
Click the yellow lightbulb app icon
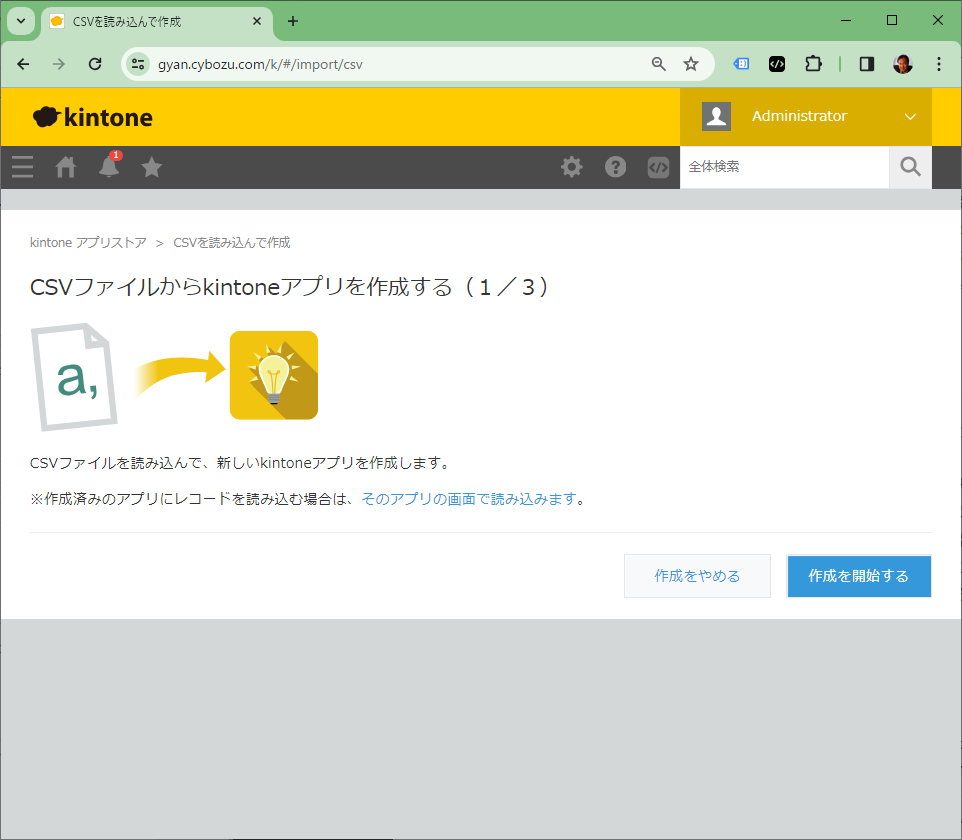(274, 376)
